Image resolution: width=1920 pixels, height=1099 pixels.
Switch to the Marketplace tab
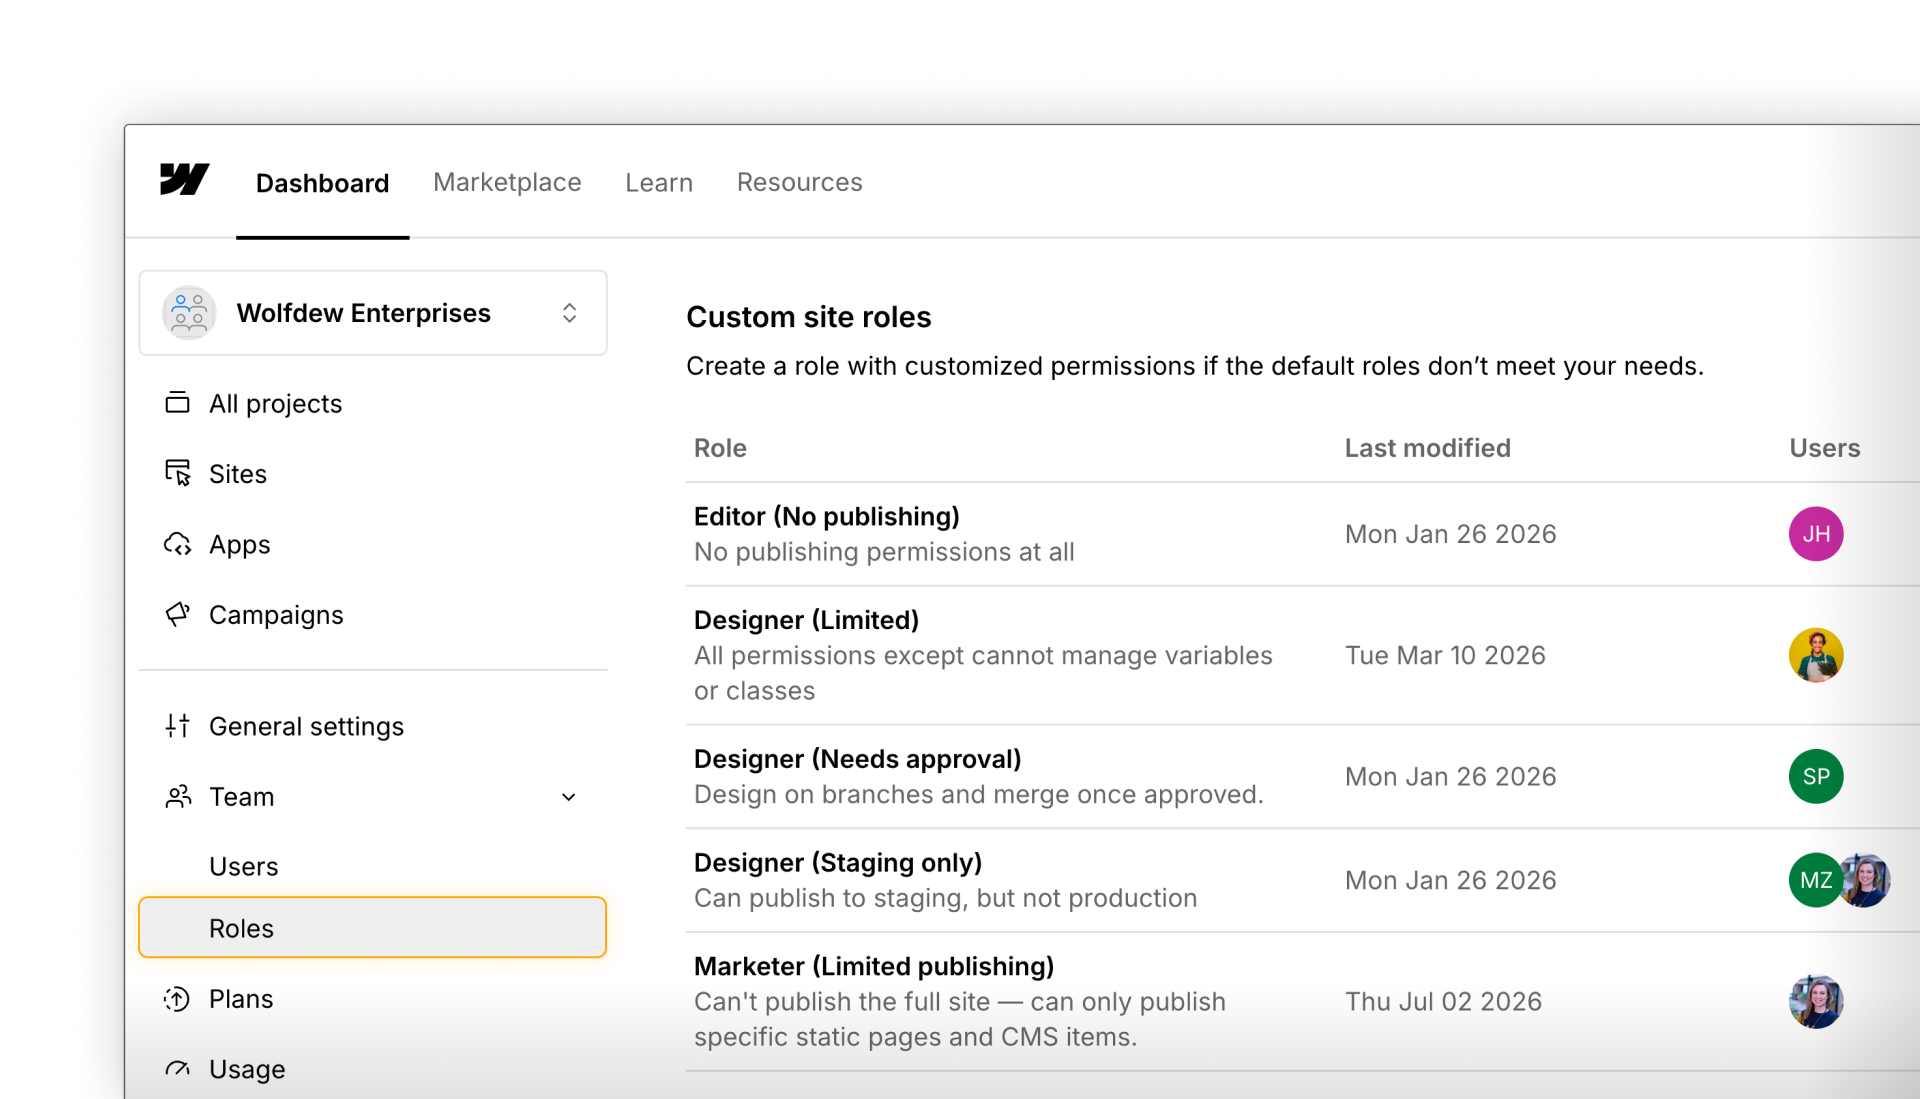click(x=507, y=182)
